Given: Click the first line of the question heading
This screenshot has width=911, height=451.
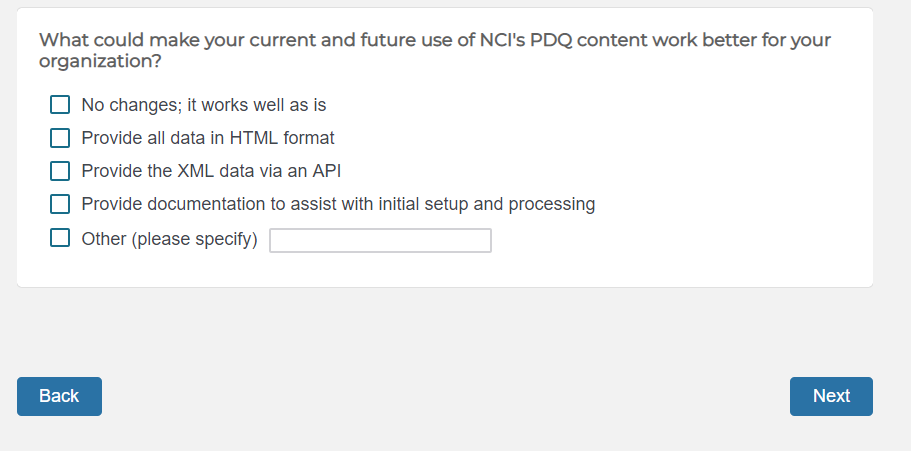Looking at the screenshot, I should coord(435,41).
